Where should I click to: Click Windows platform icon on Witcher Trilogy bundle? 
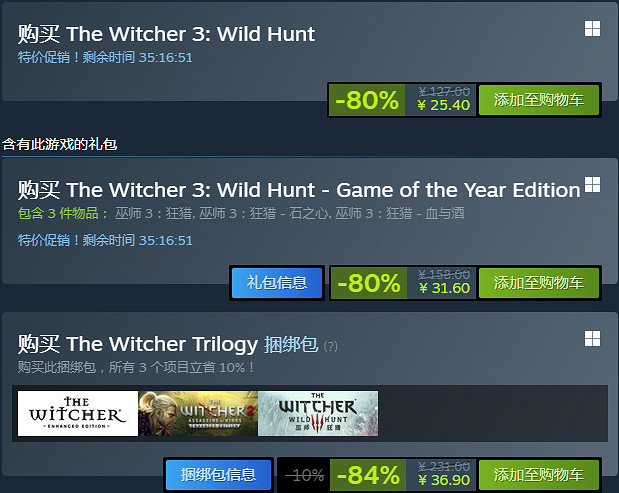pyautogui.click(x=593, y=339)
